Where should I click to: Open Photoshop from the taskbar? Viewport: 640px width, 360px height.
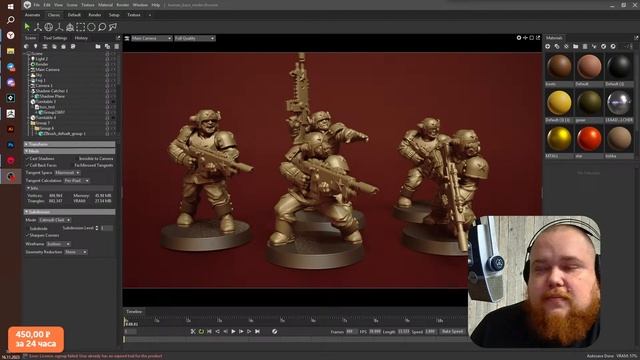(x=11, y=145)
